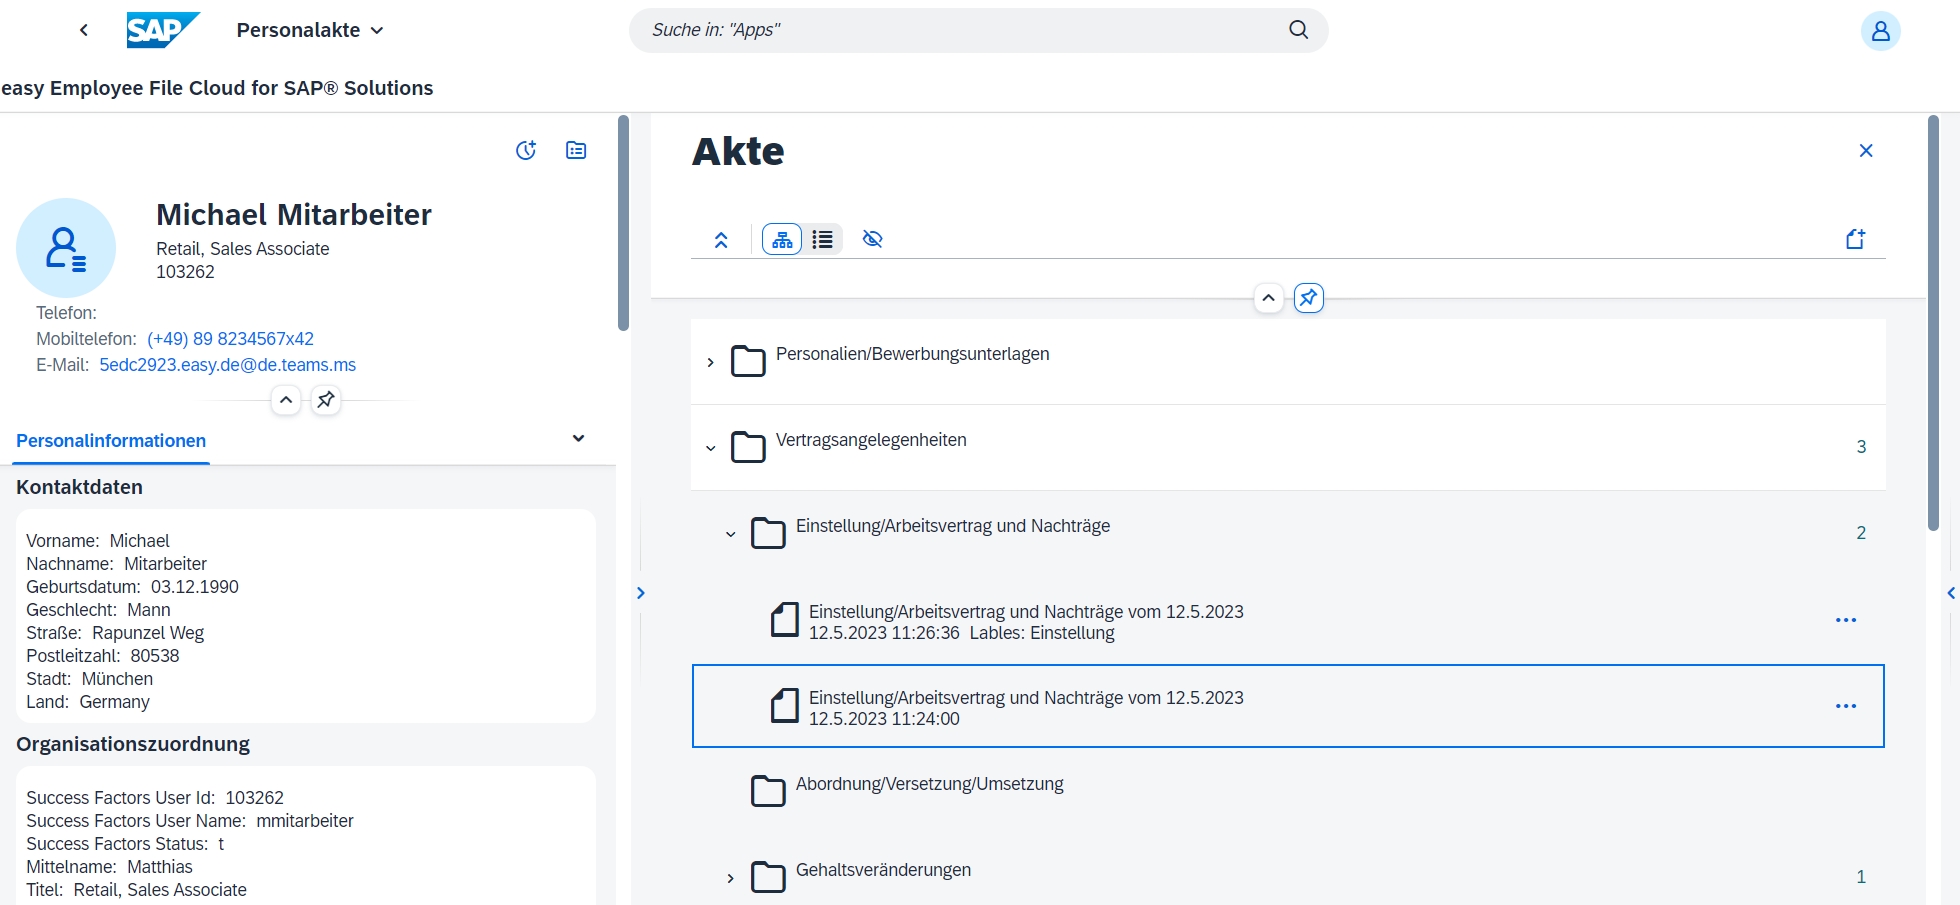1960x905 pixels.
Task: Click the search magnifier icon
Action: 1298,30
